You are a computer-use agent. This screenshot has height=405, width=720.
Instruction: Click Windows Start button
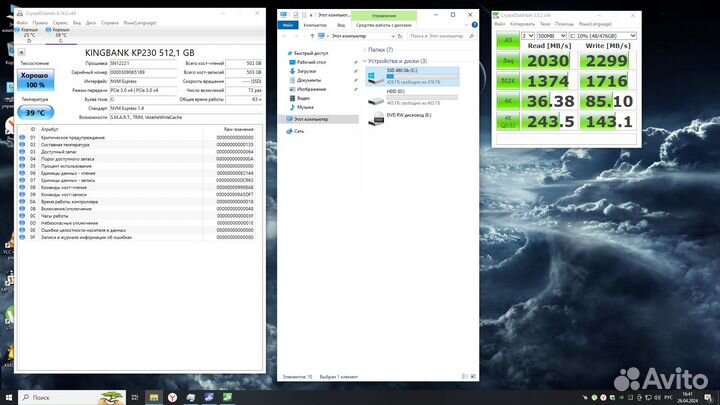click(8, 397)
